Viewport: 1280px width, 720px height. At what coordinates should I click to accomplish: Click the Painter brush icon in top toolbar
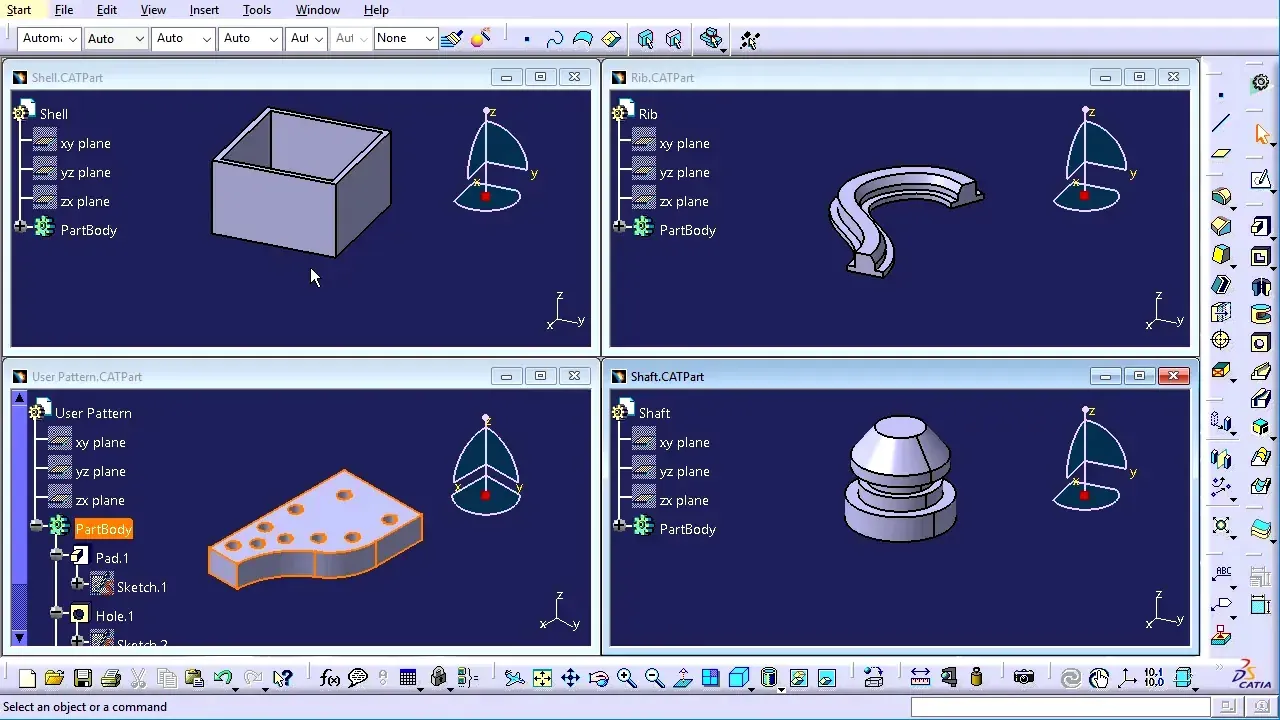(x=452, y=39)
